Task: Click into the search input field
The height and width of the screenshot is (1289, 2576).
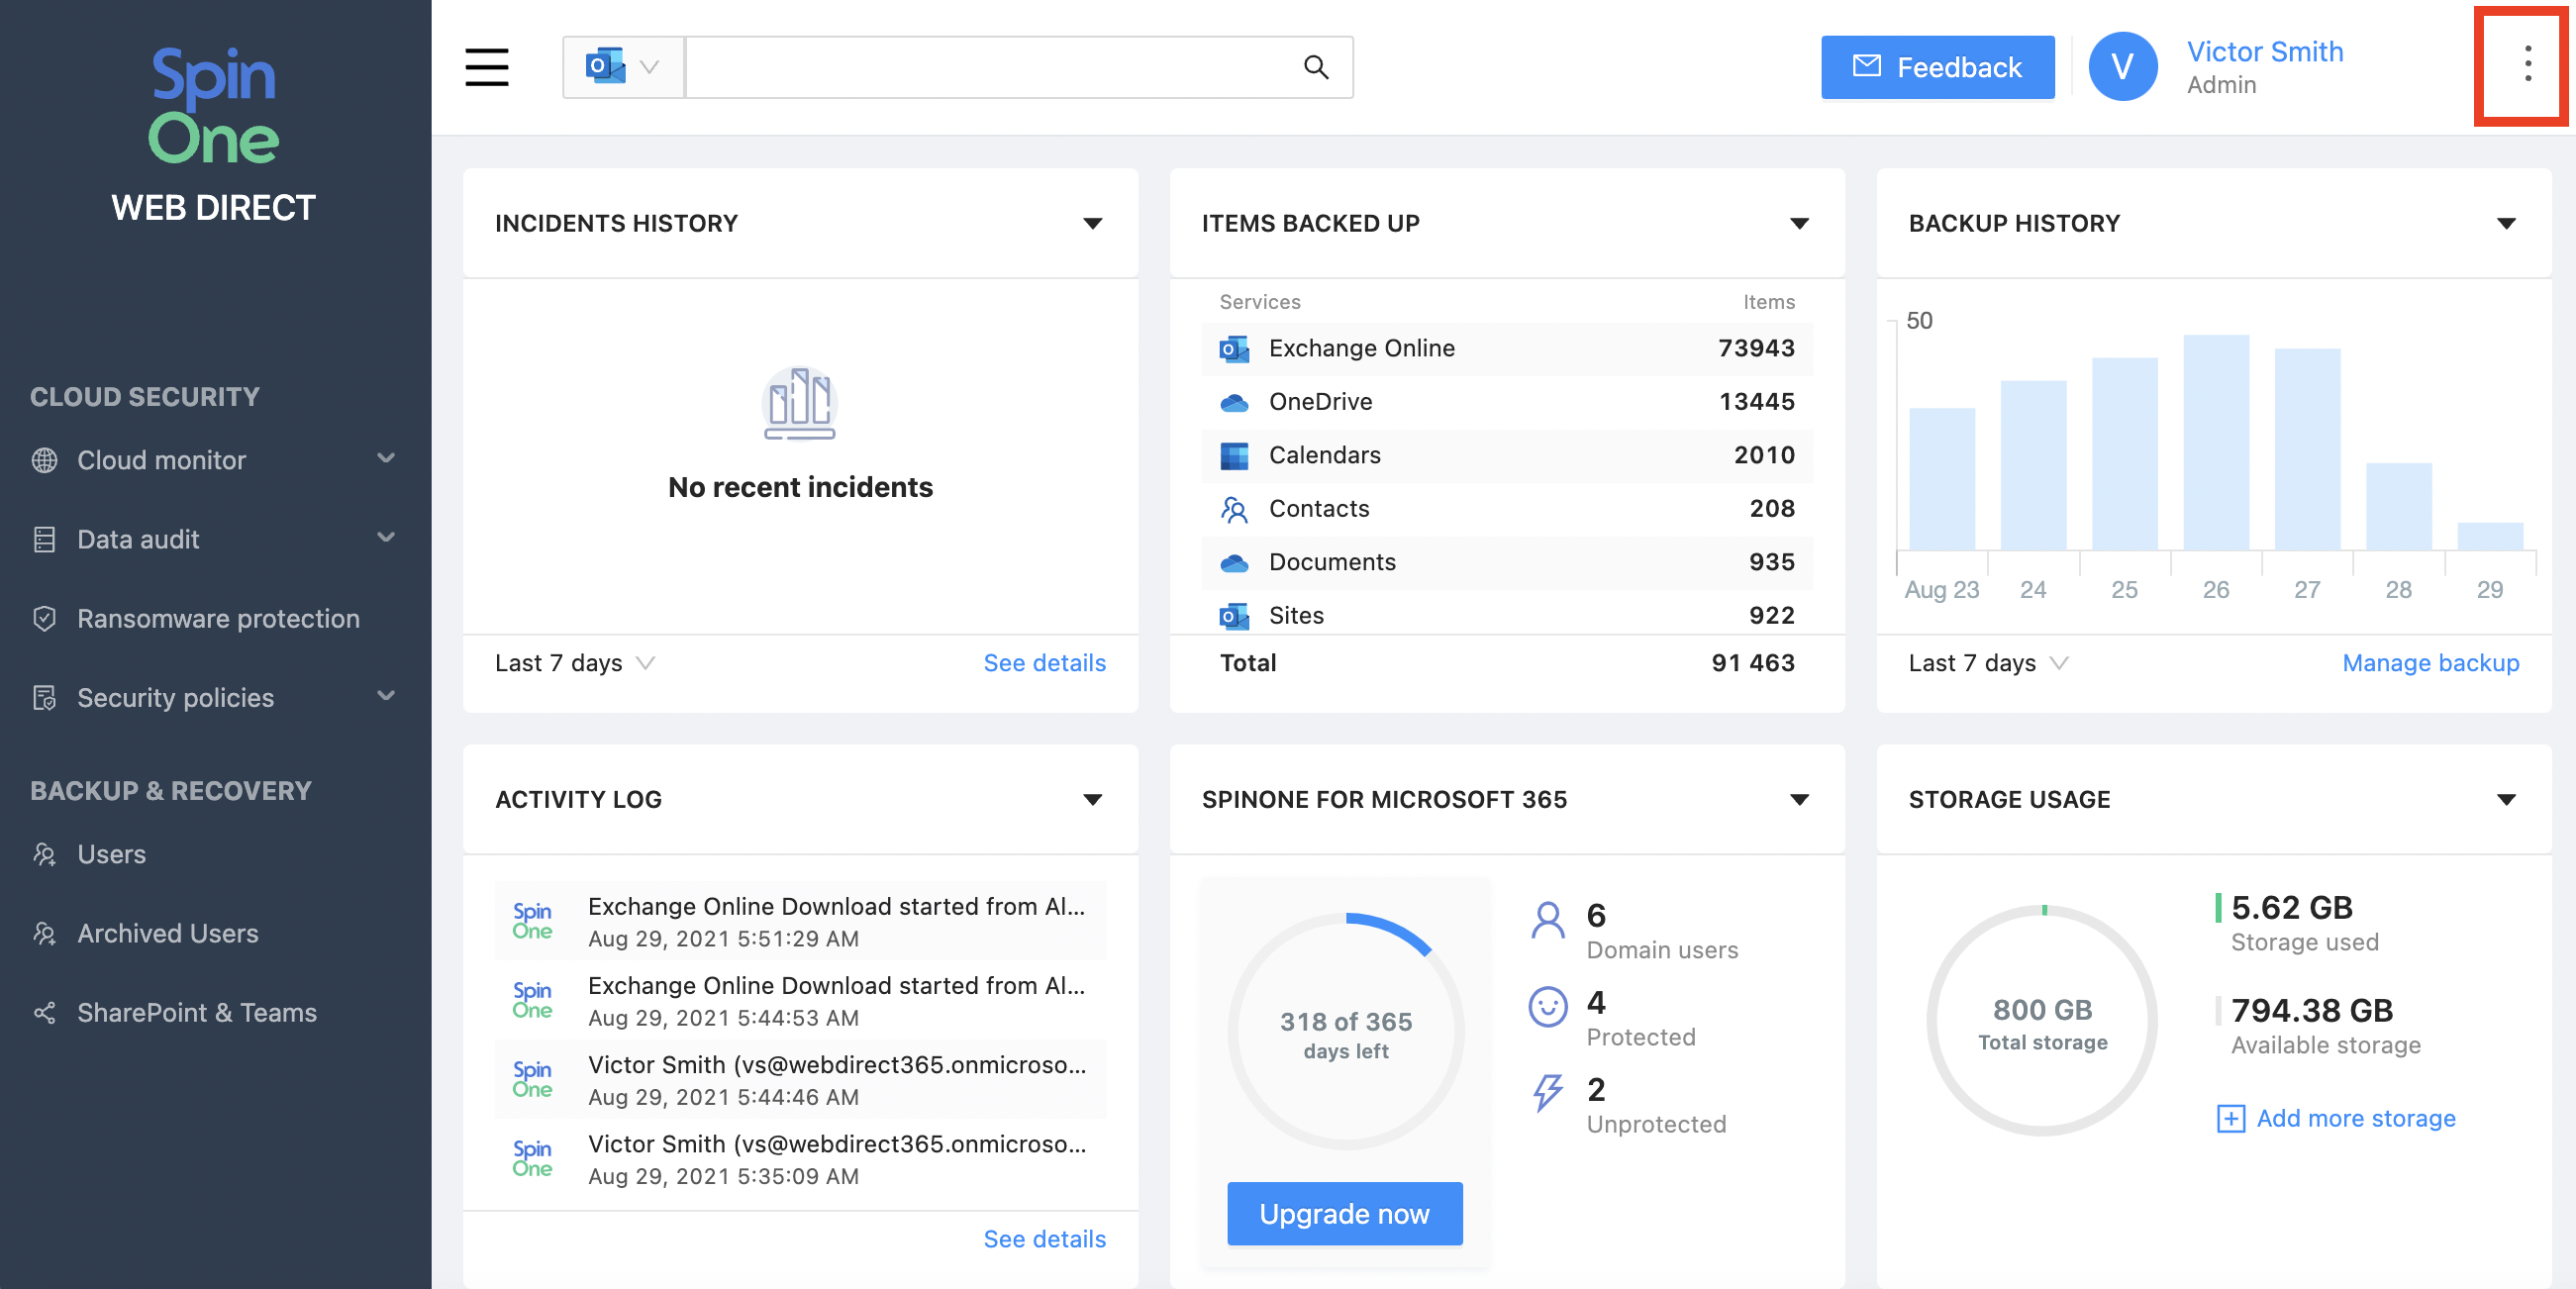Action: pyautogui.click(x=990, y=67)
